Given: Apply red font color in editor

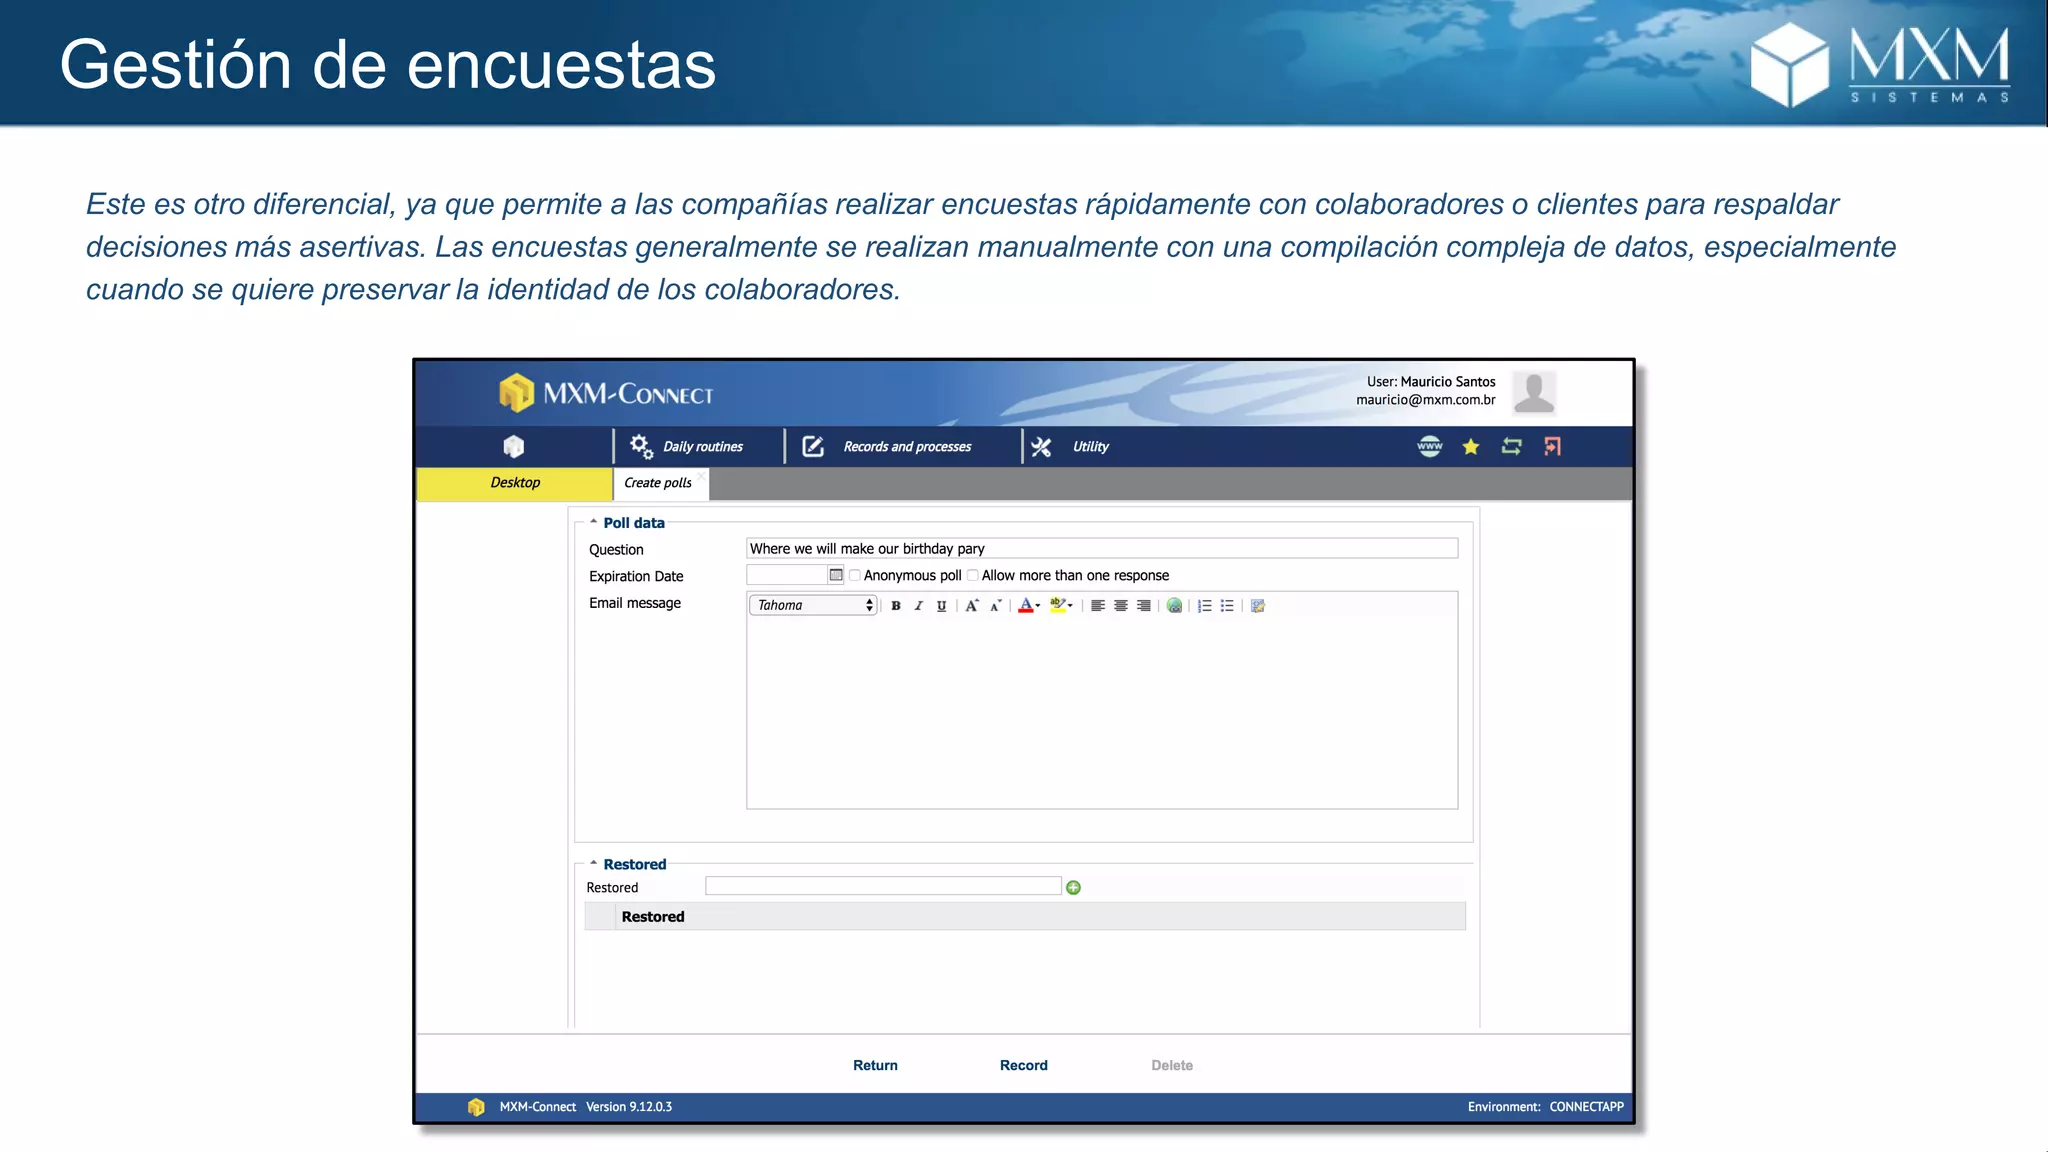Looking at the screenshot, I should point(1025,606).
